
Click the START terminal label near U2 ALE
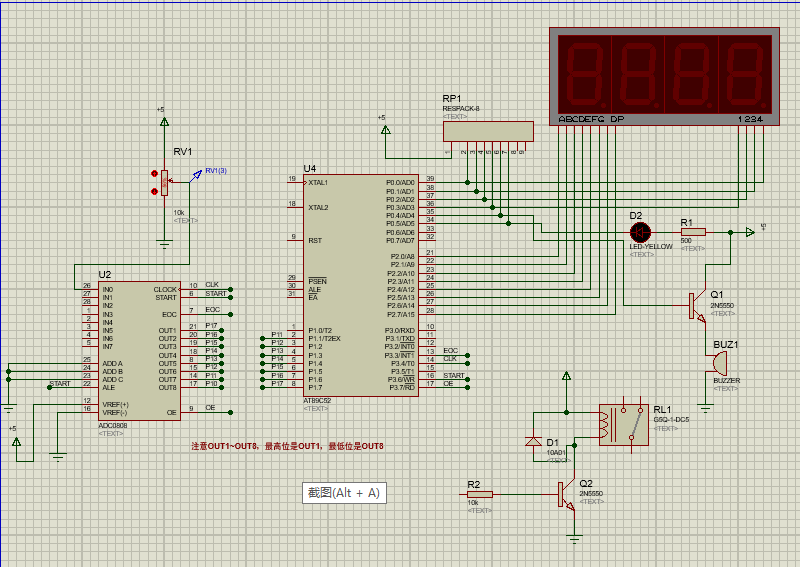(x=60, y=383)
